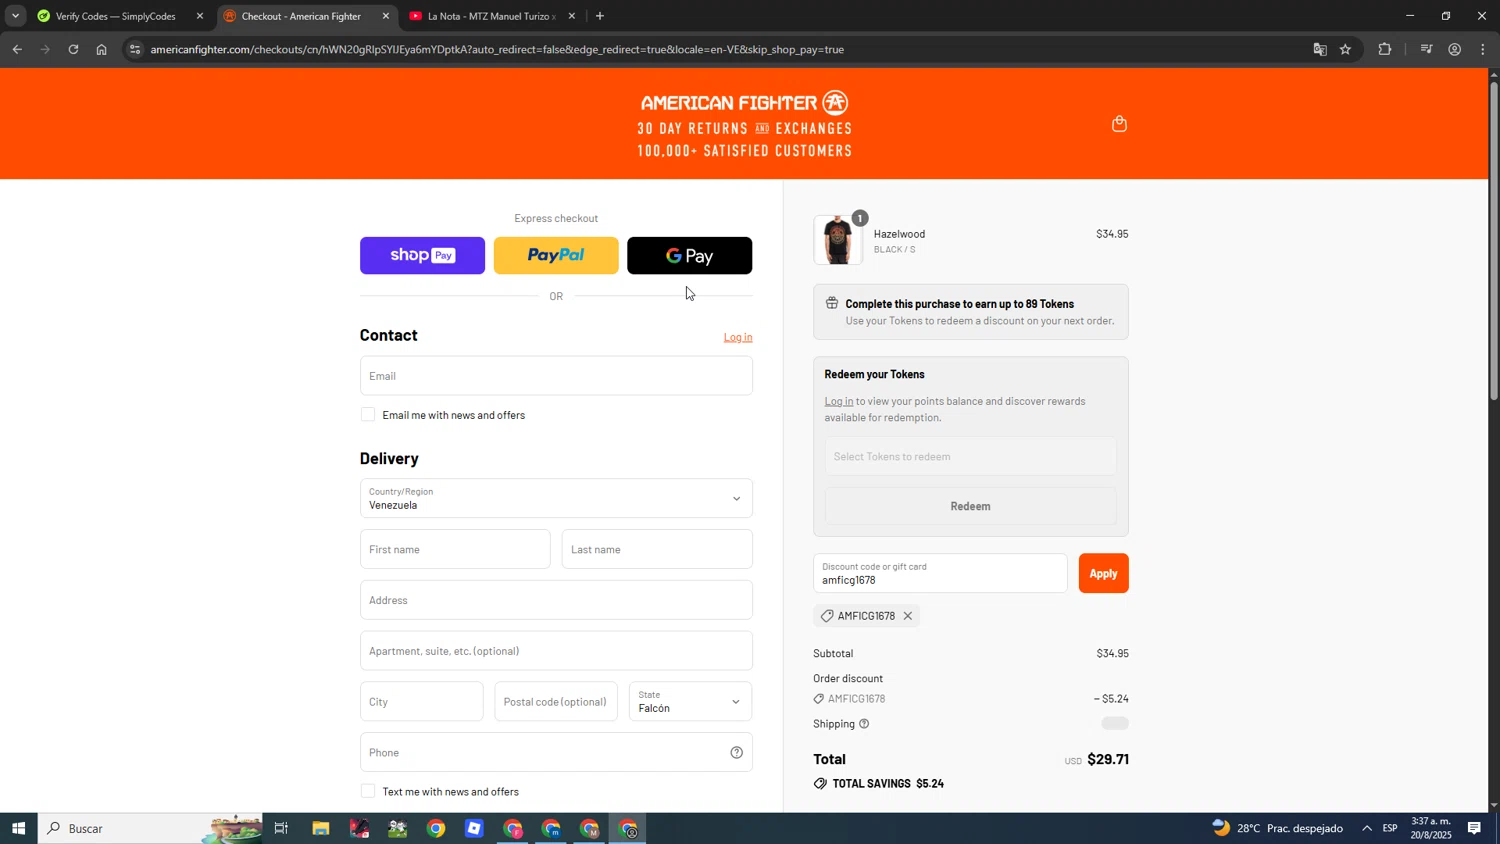Open media controls icon

(x=1427, y=49)
